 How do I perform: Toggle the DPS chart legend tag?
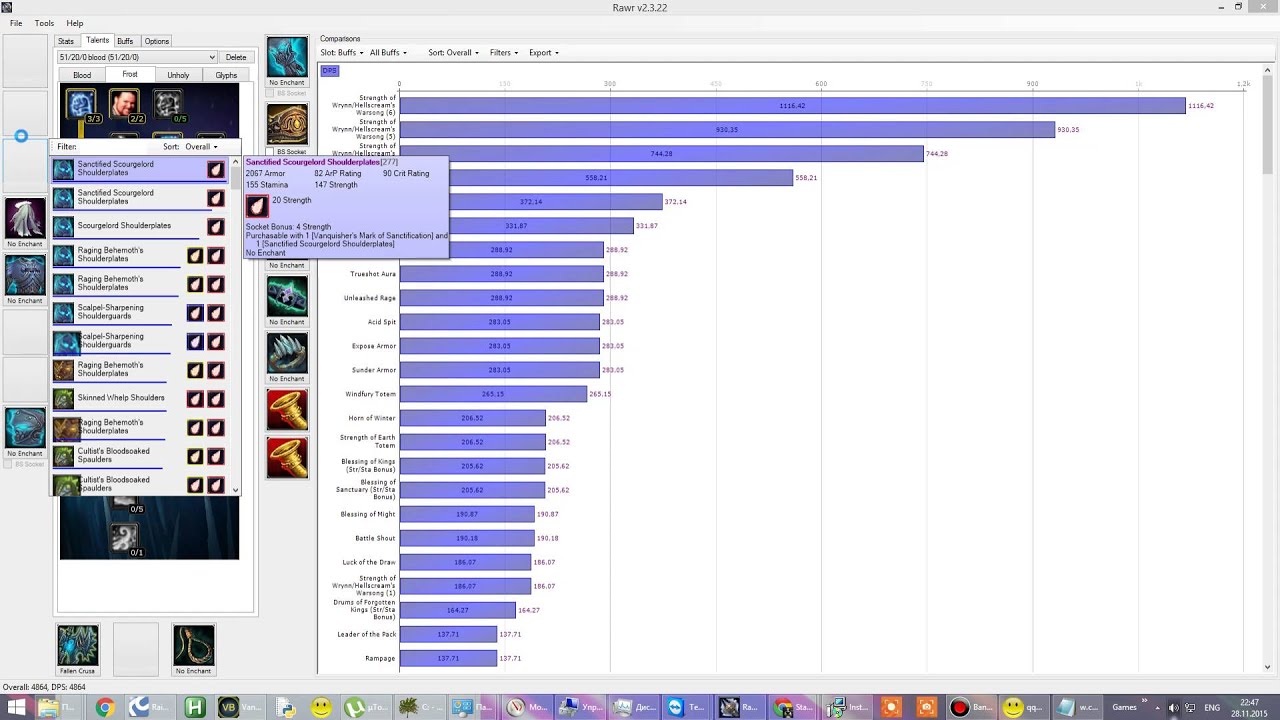tap(329, 71)
